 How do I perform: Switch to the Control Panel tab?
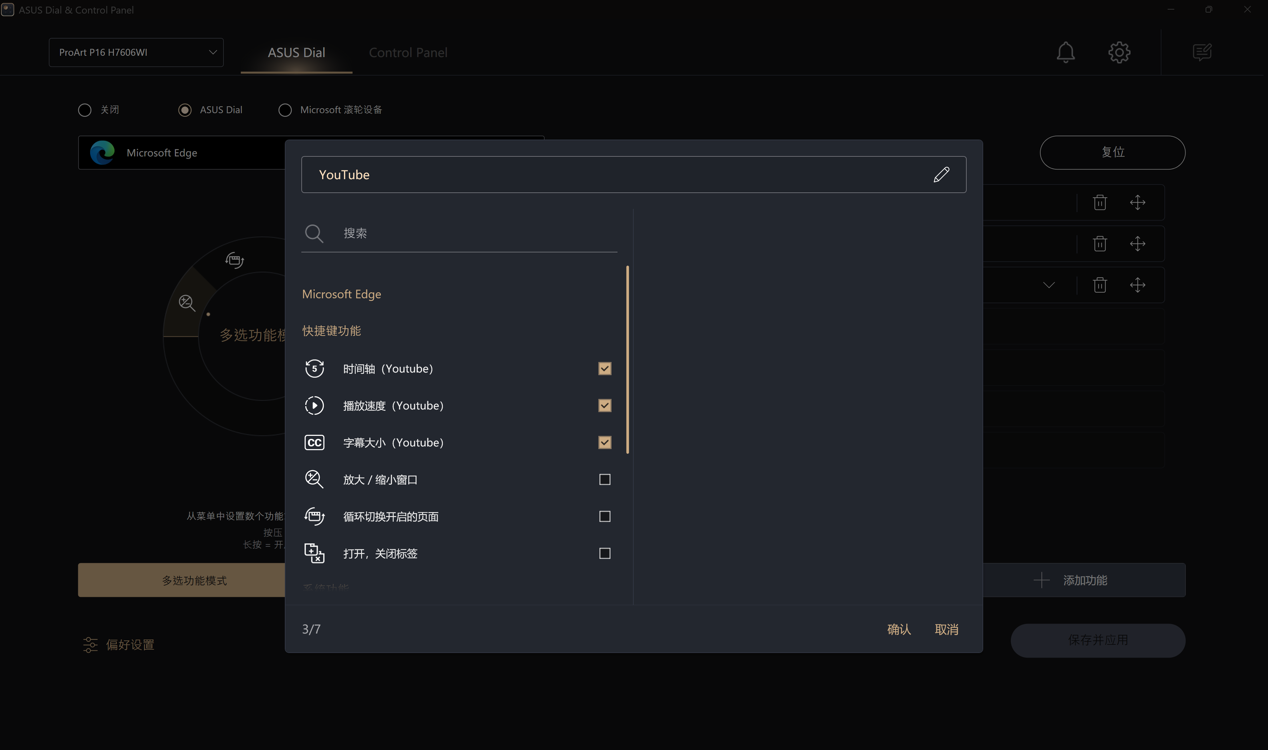pos(408,52)
